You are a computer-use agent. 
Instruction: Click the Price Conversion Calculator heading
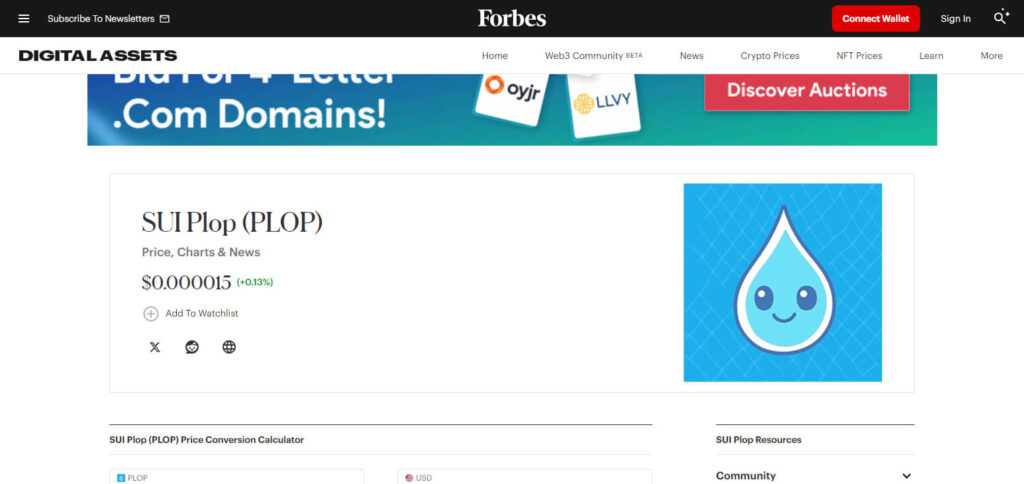click(x=206, y=440)
